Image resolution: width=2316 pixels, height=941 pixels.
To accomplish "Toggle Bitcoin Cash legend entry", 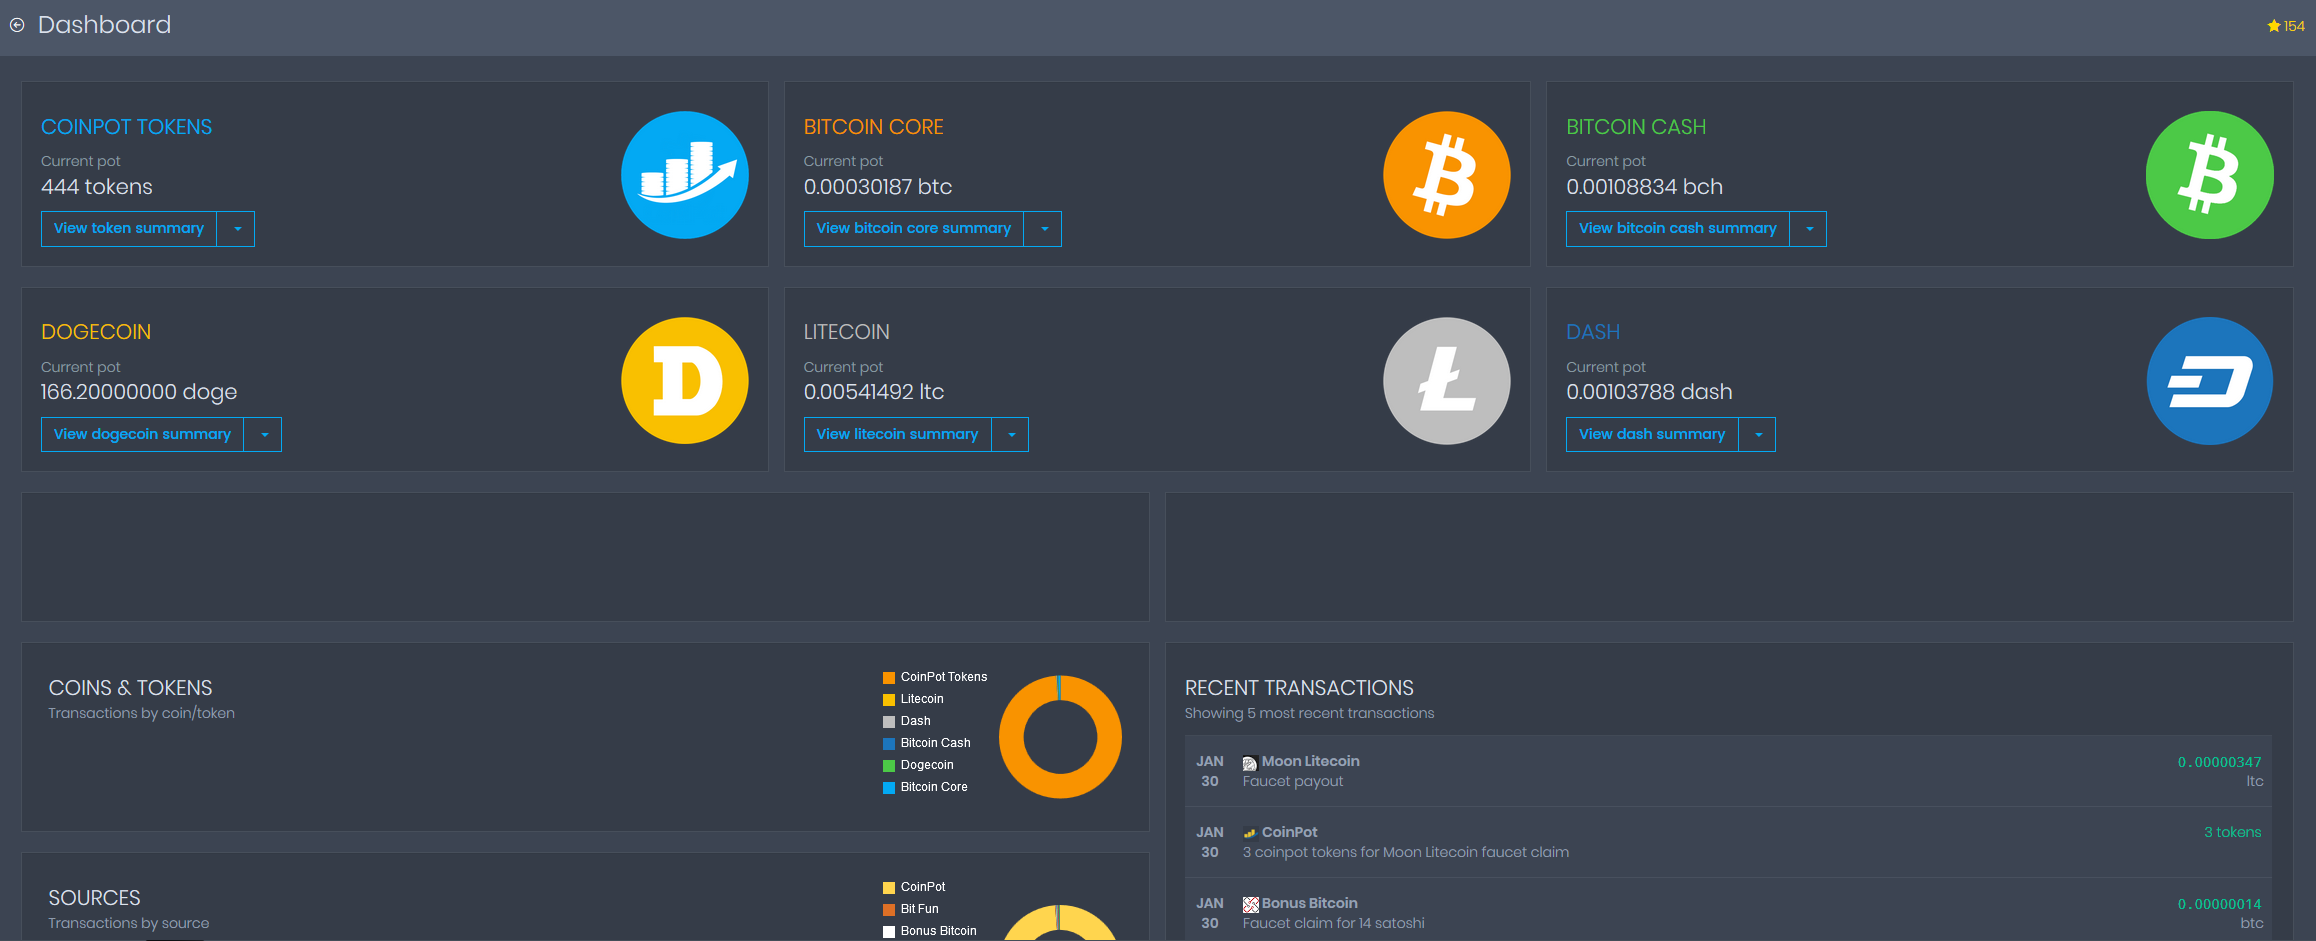I will [927, 743].
